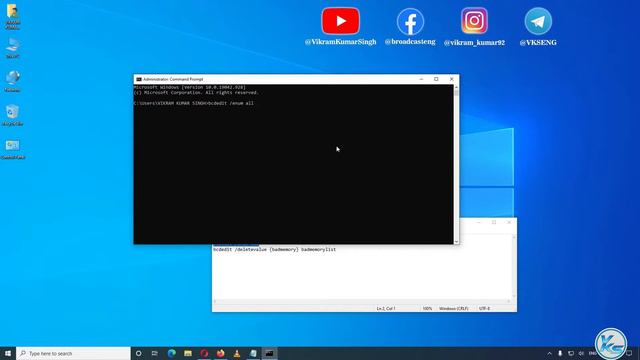Image resolution: width=640 pixels, height=360 pixels.
Task: Click the Command Prompt scrollbar up arrow
Action: point(456,87)
